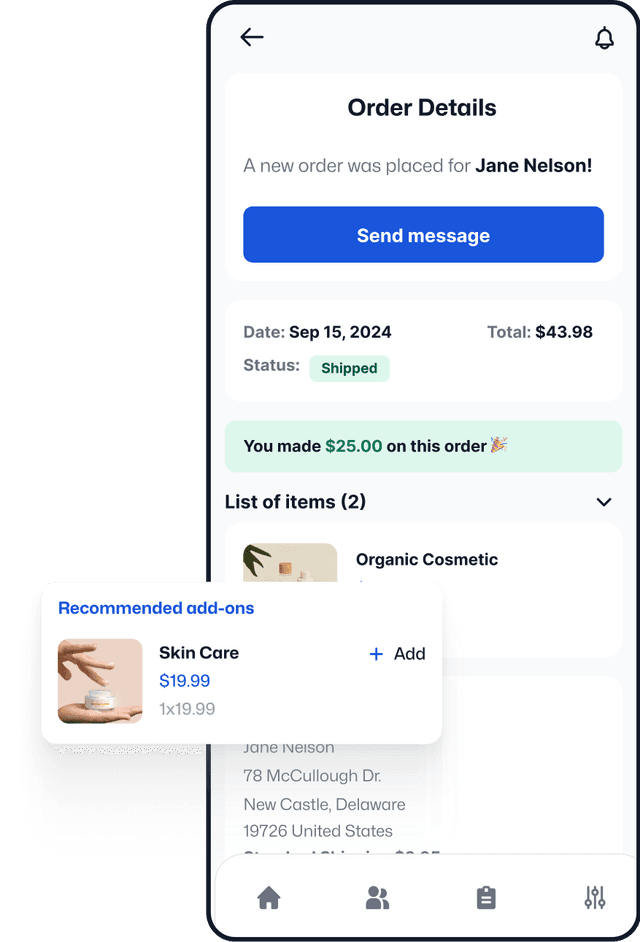
Task: Click the plus icon beside Add
Action: pos(377,654)
